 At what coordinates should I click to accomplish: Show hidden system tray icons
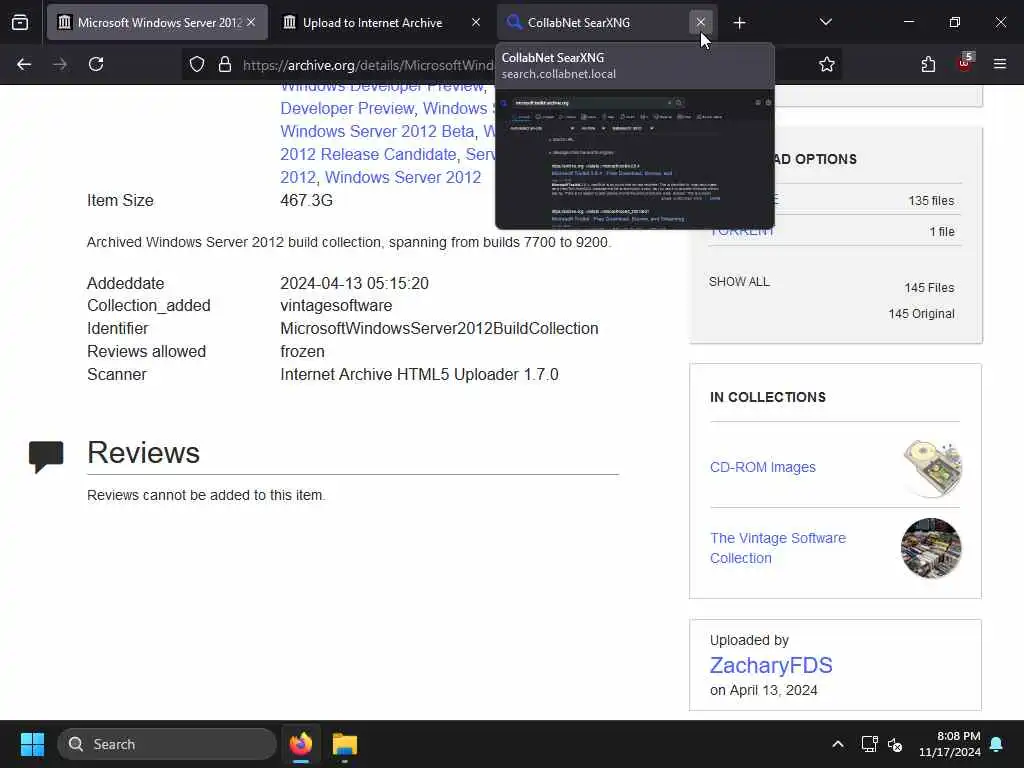(838, 744)
